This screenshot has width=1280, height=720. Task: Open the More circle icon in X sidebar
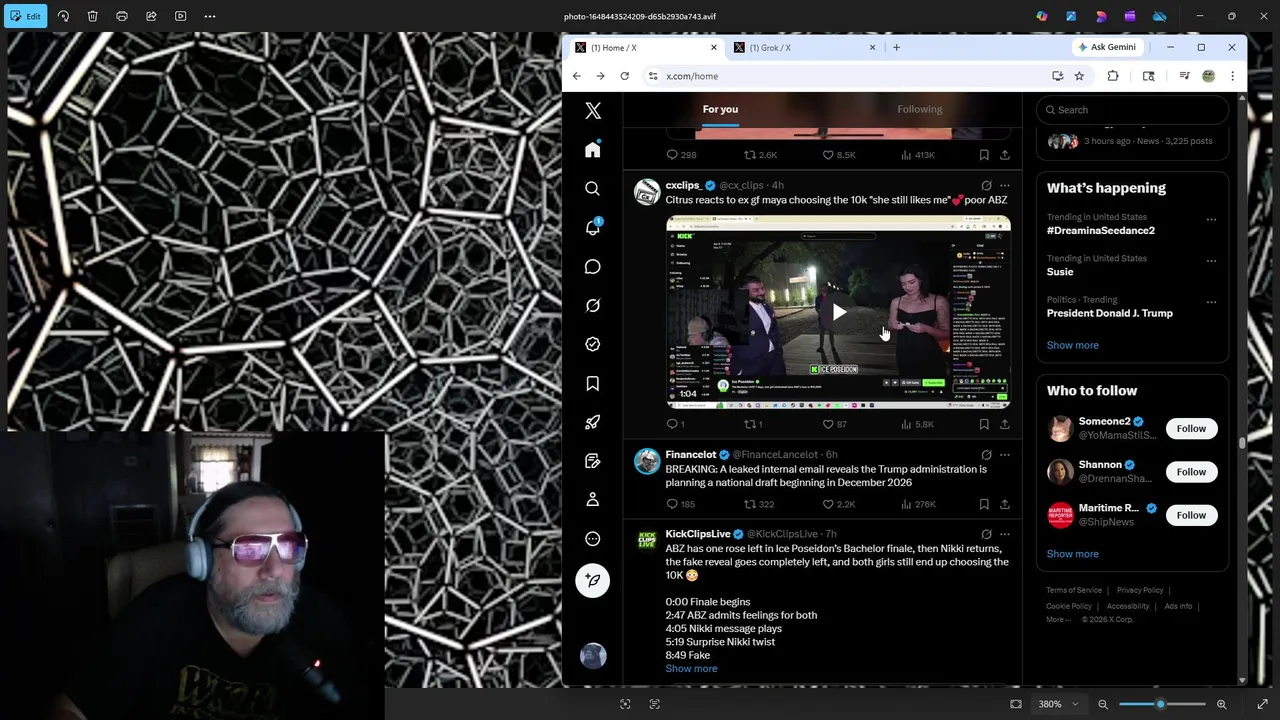click(593, 538)
